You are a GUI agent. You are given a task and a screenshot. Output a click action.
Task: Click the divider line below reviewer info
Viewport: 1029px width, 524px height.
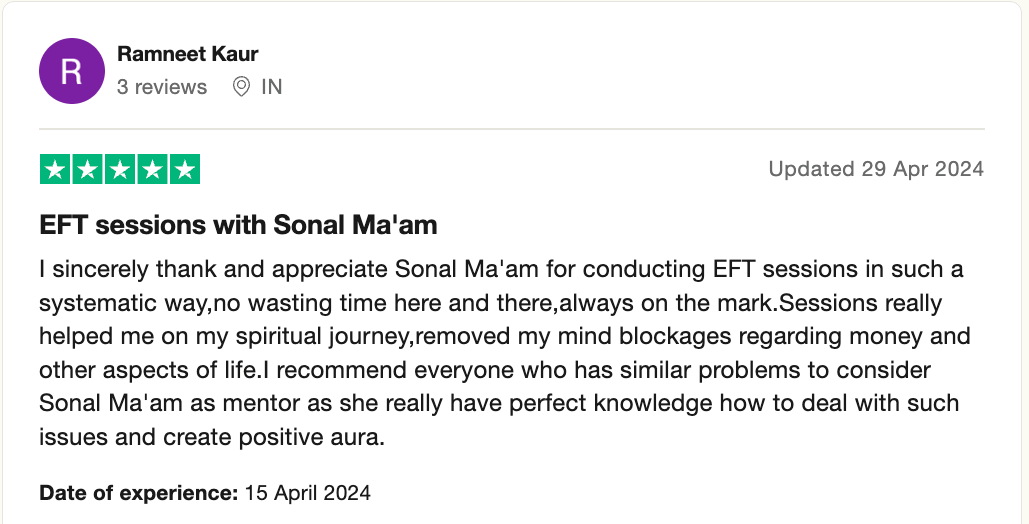pyautogui.click(x=512, y=129)
